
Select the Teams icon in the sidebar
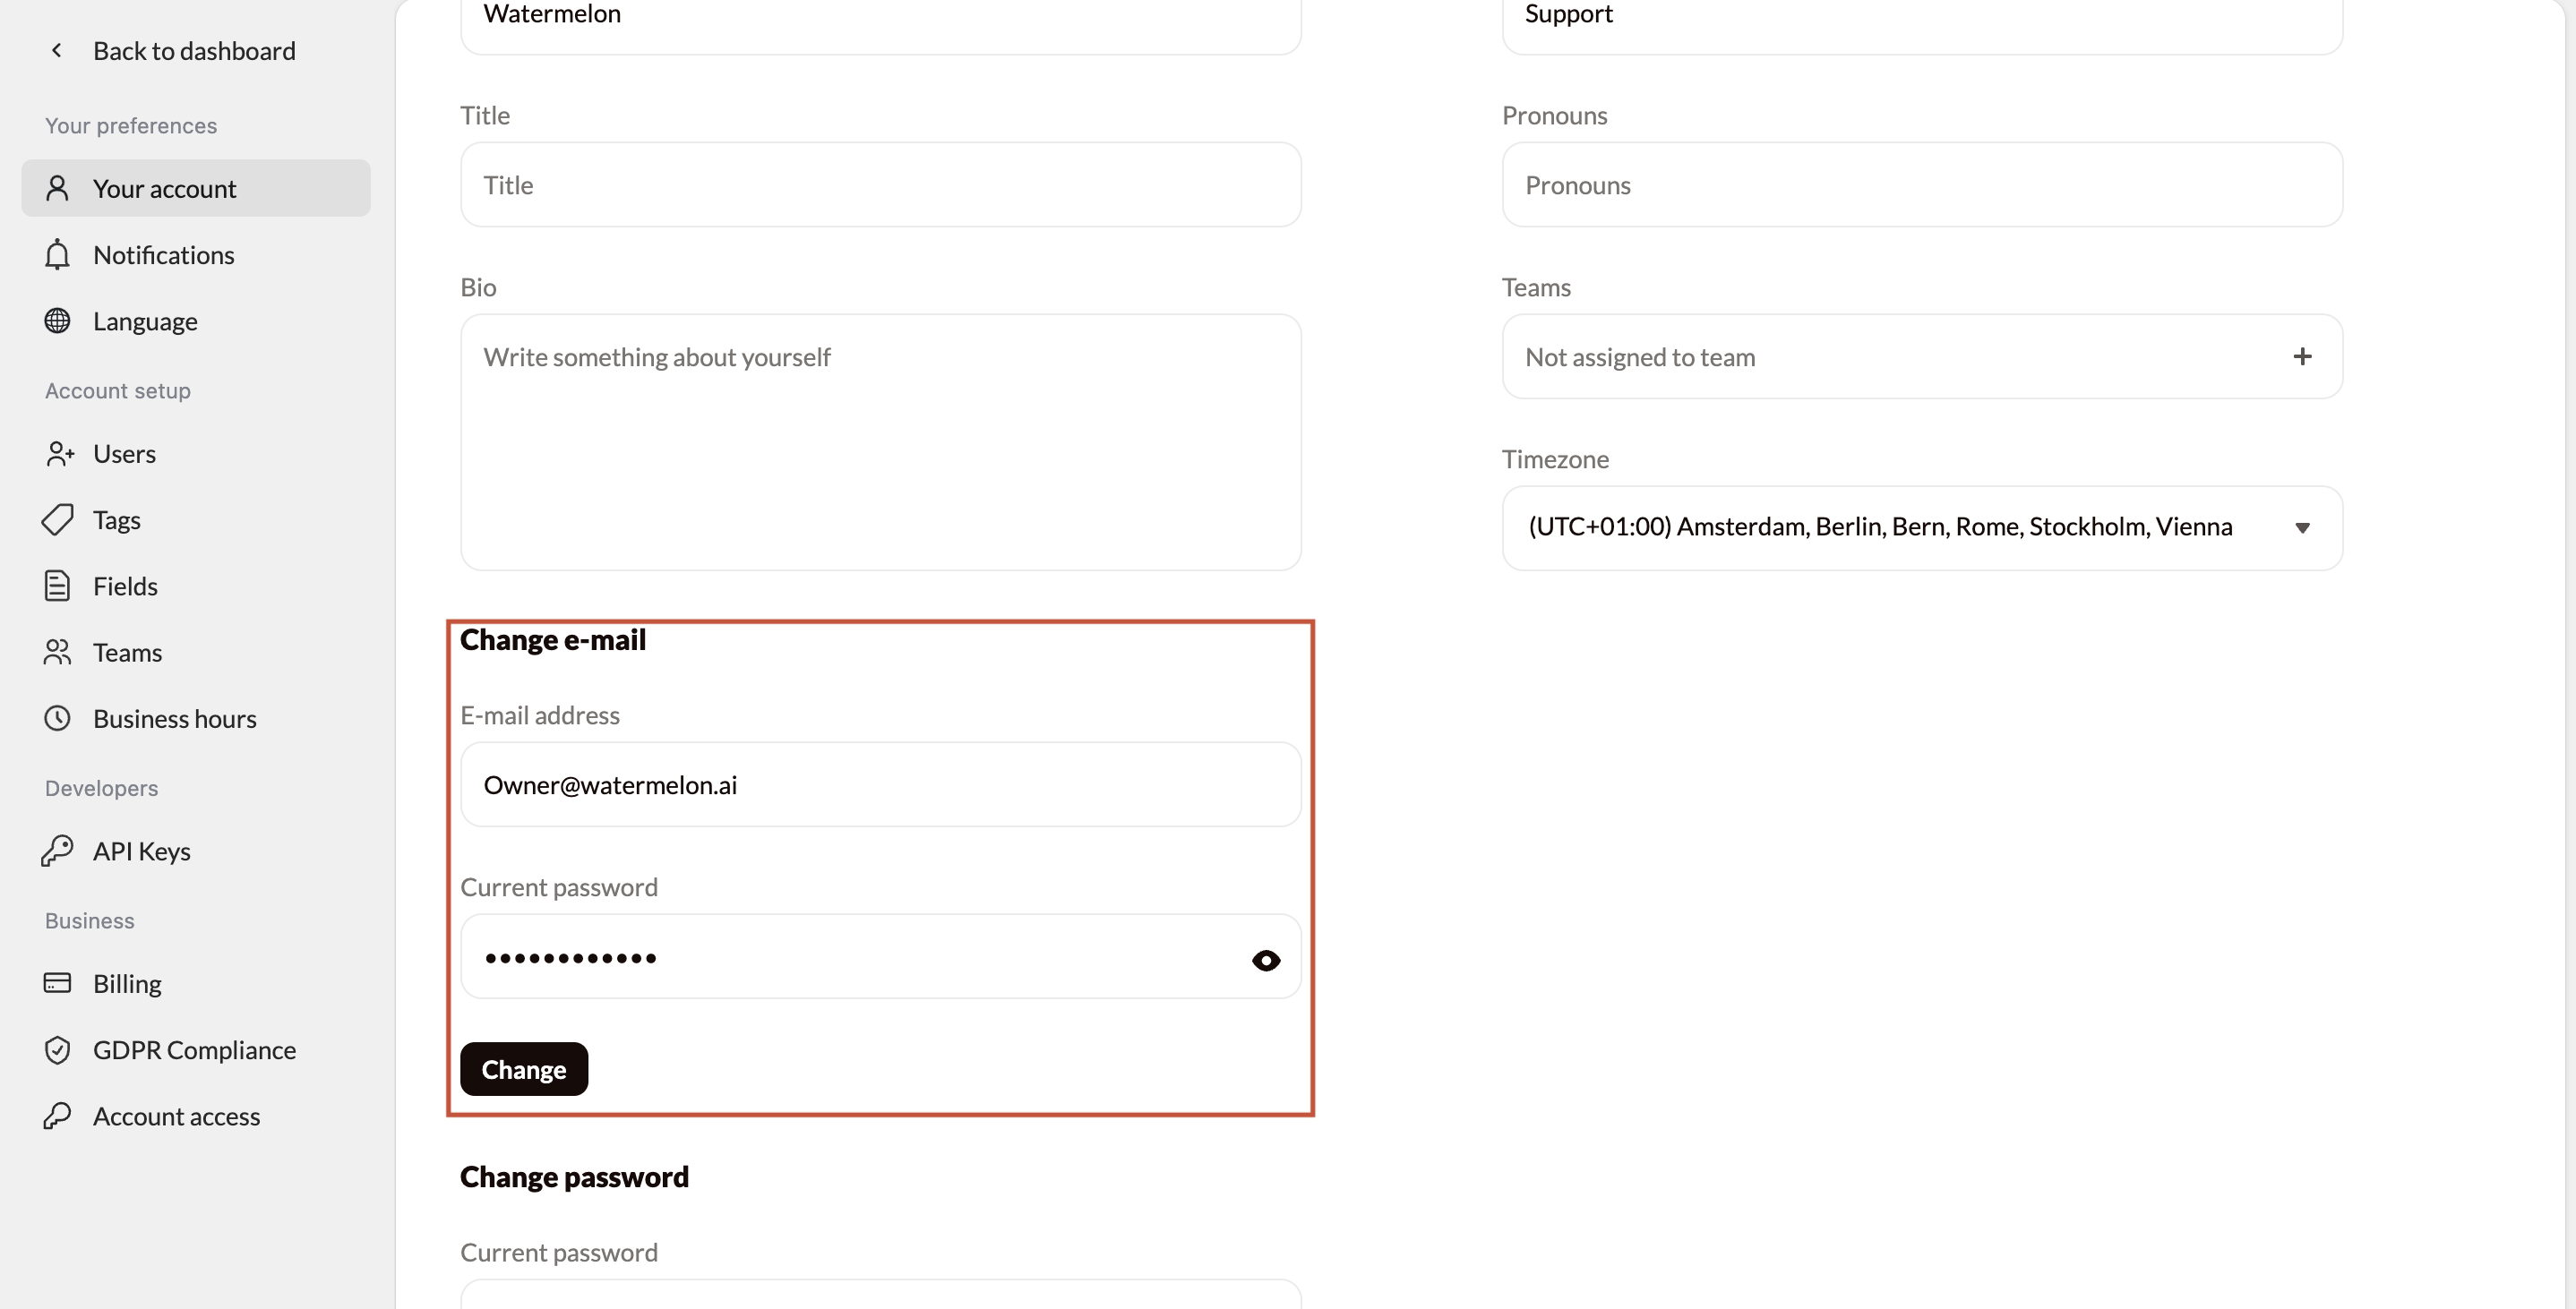[x=57, y=652]
